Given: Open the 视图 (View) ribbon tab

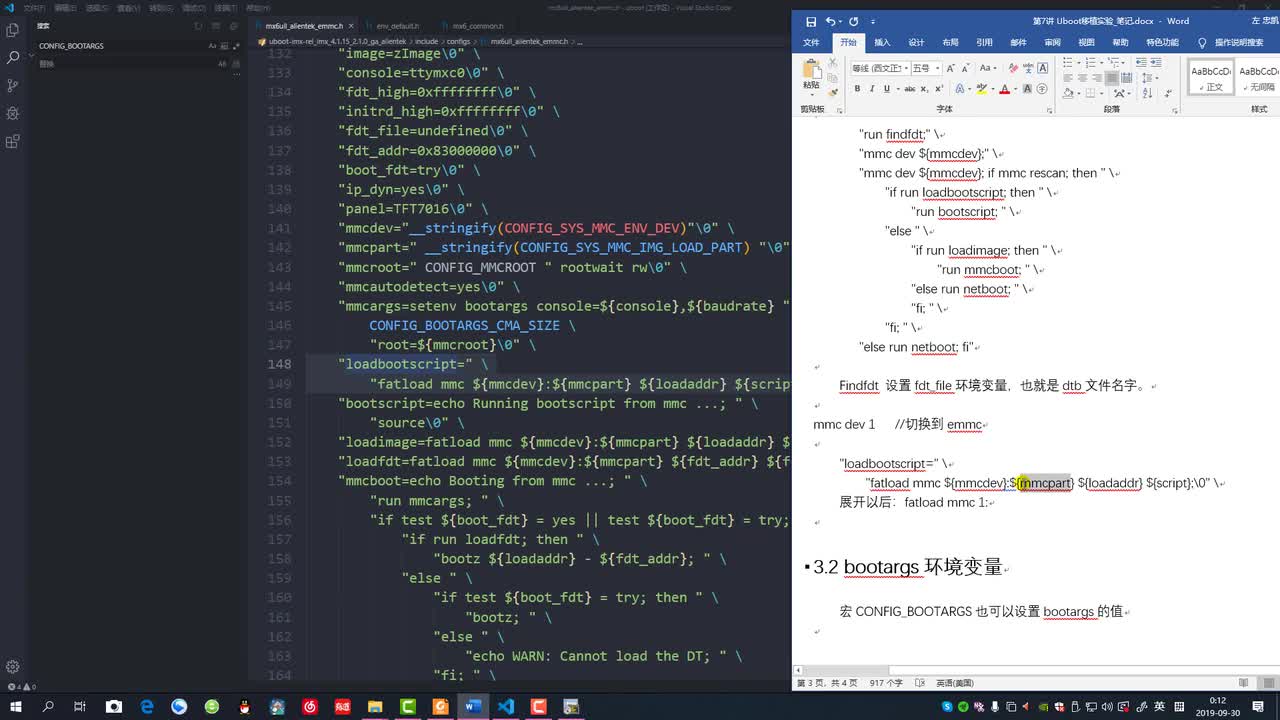Looking at the screenshot, I should tap(1086, 43).
